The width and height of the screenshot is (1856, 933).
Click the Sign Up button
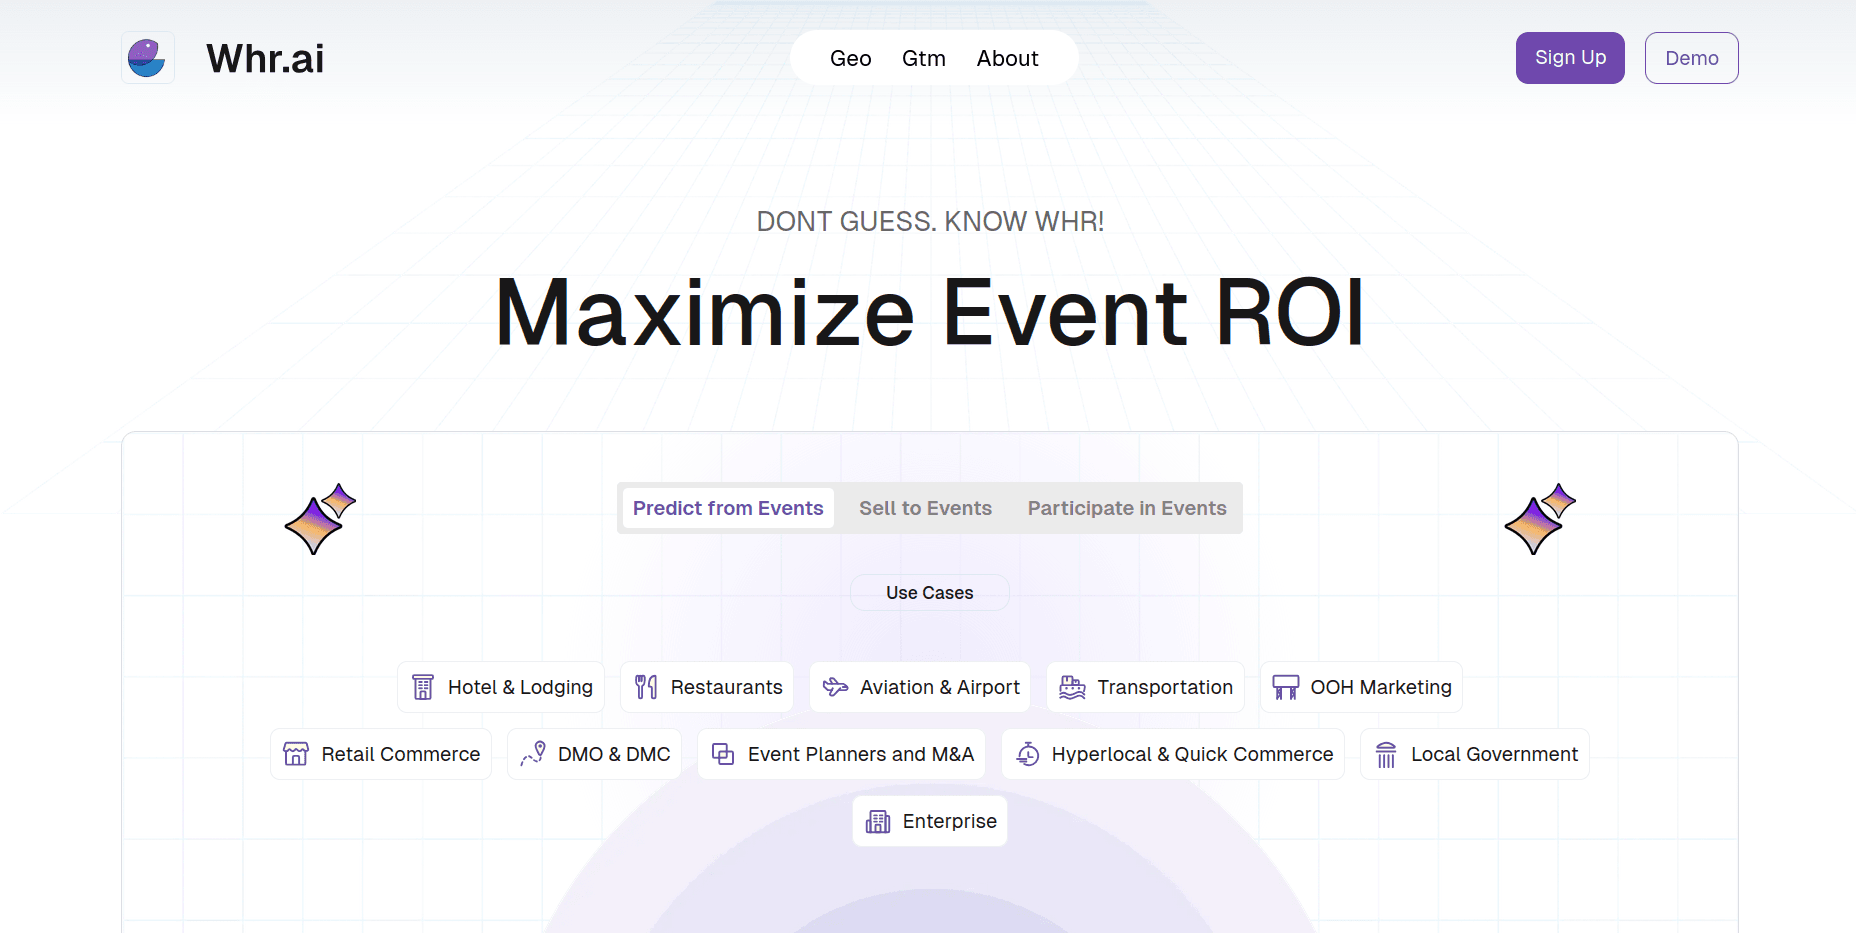(x=1570, y=58)
